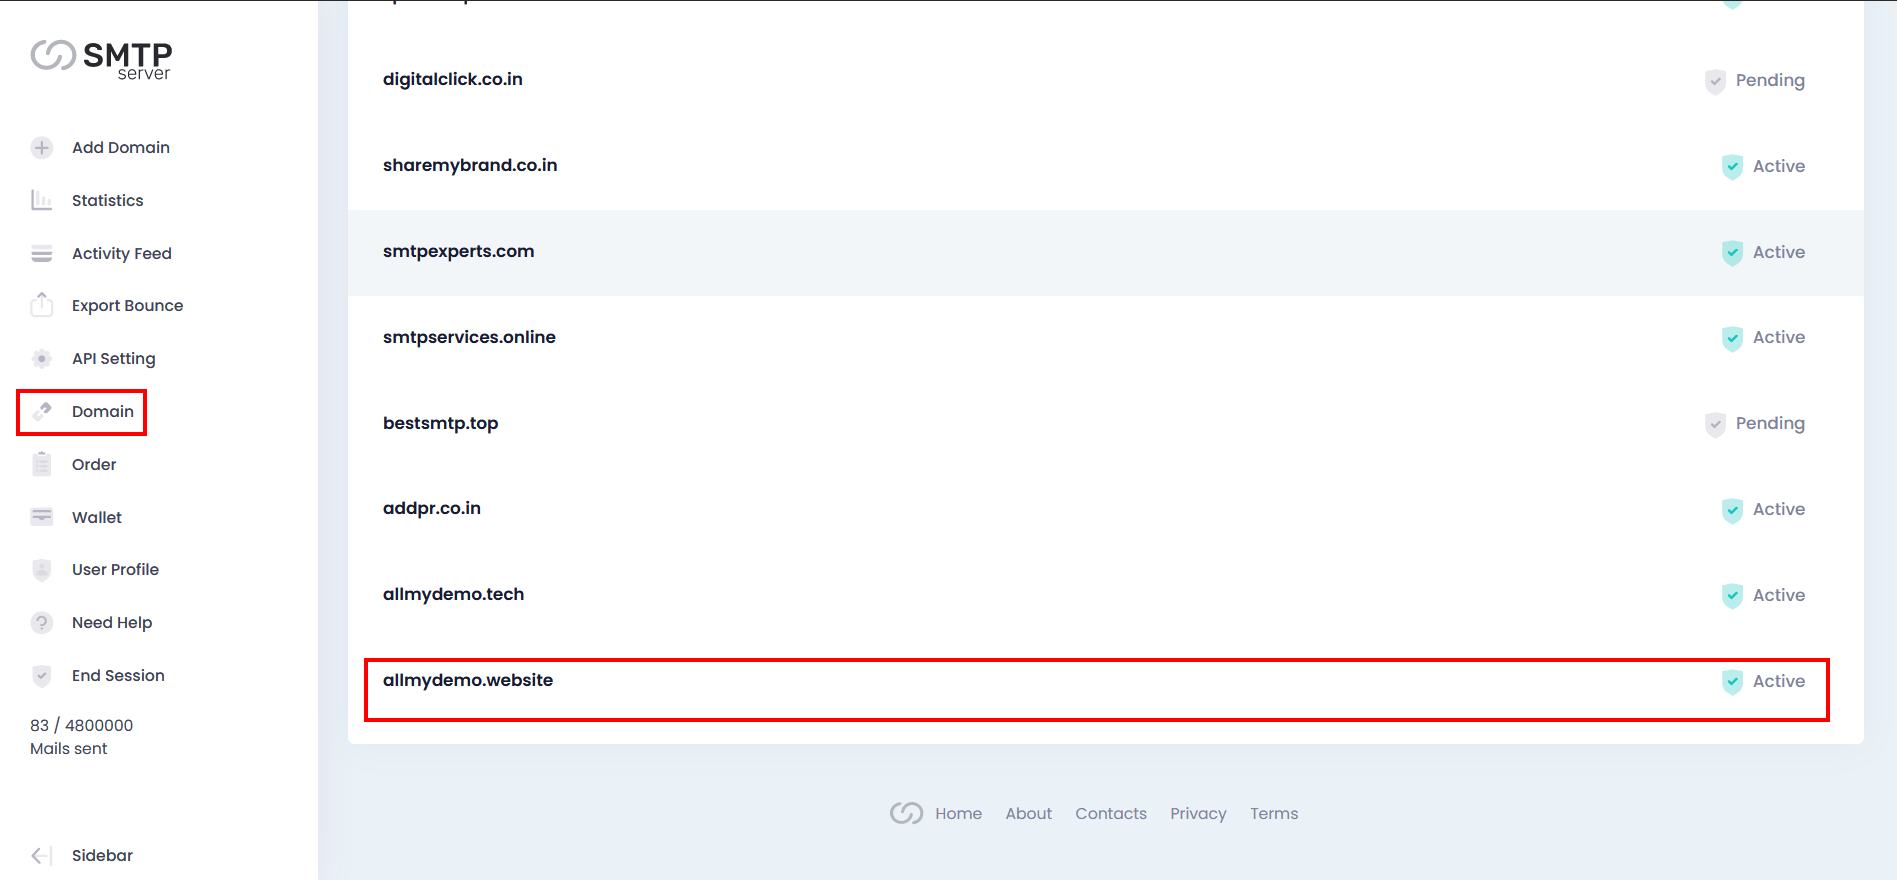
Task: Click the plus icon beside Add Domain
Action: click(x=41, y=148)
